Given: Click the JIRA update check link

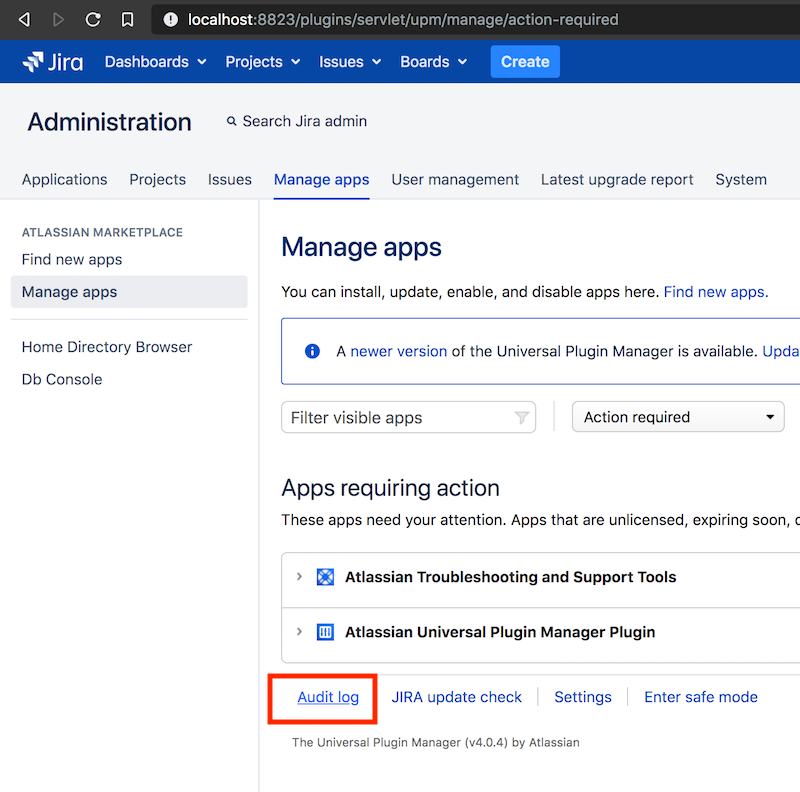Looking at the screenshot, I should 456,697.
